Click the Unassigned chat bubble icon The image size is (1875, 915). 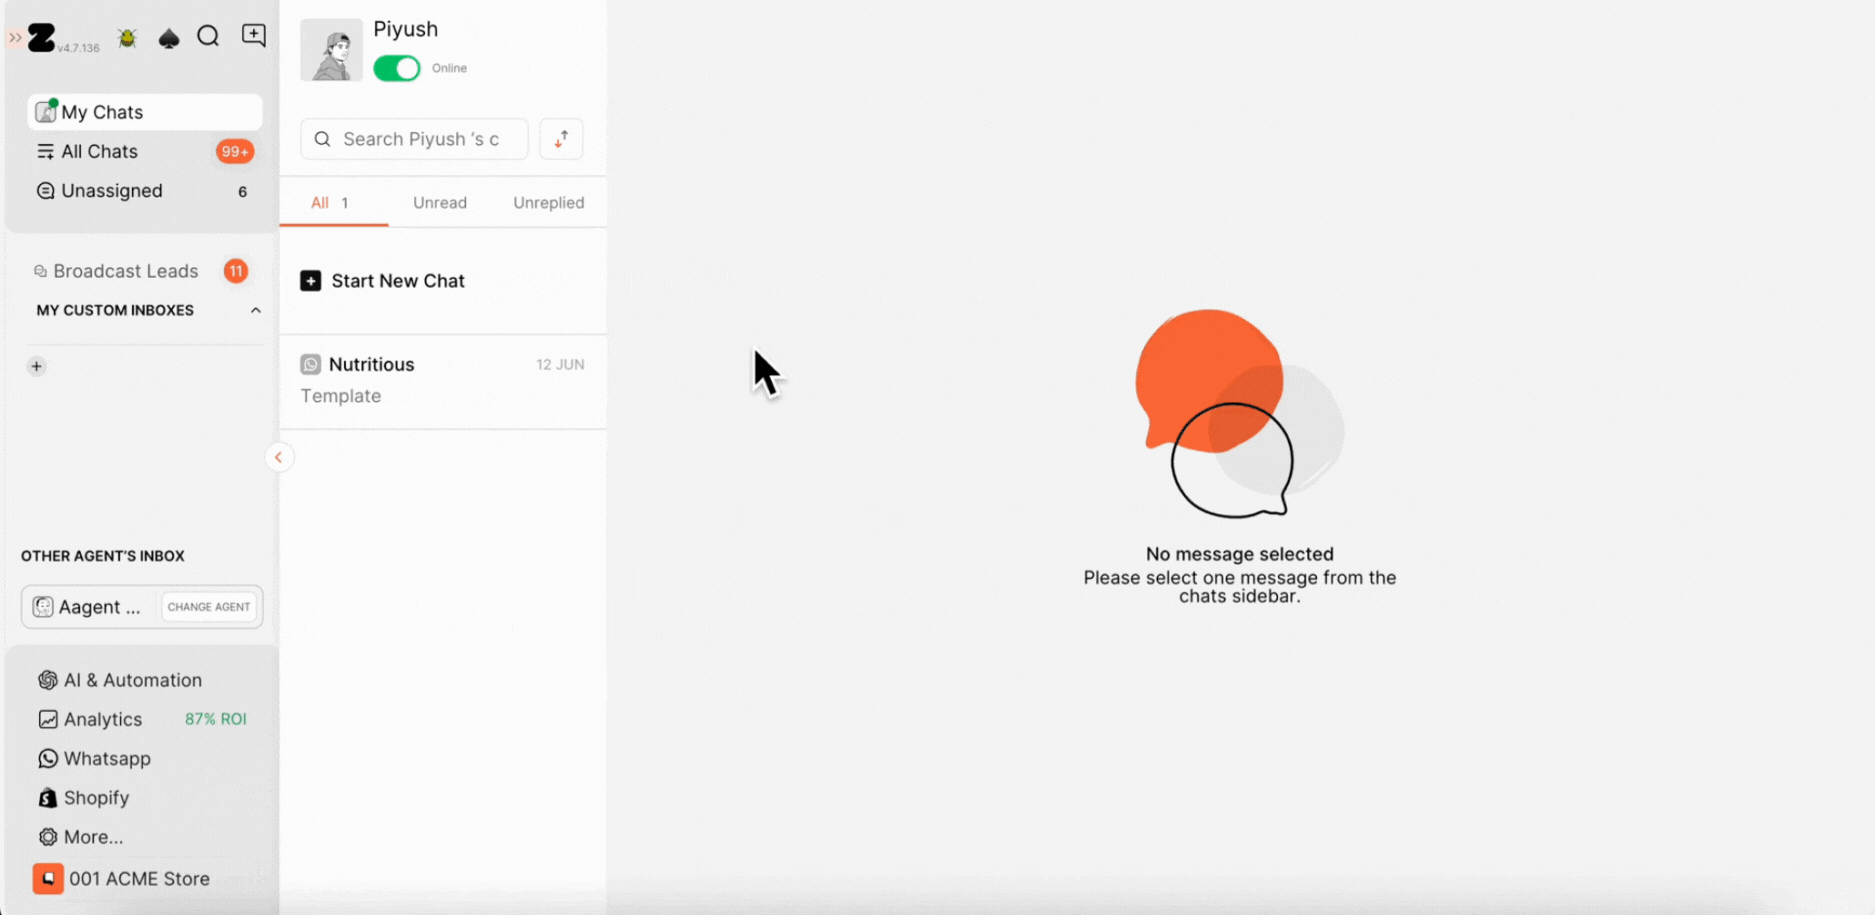[x=45, y=191]
